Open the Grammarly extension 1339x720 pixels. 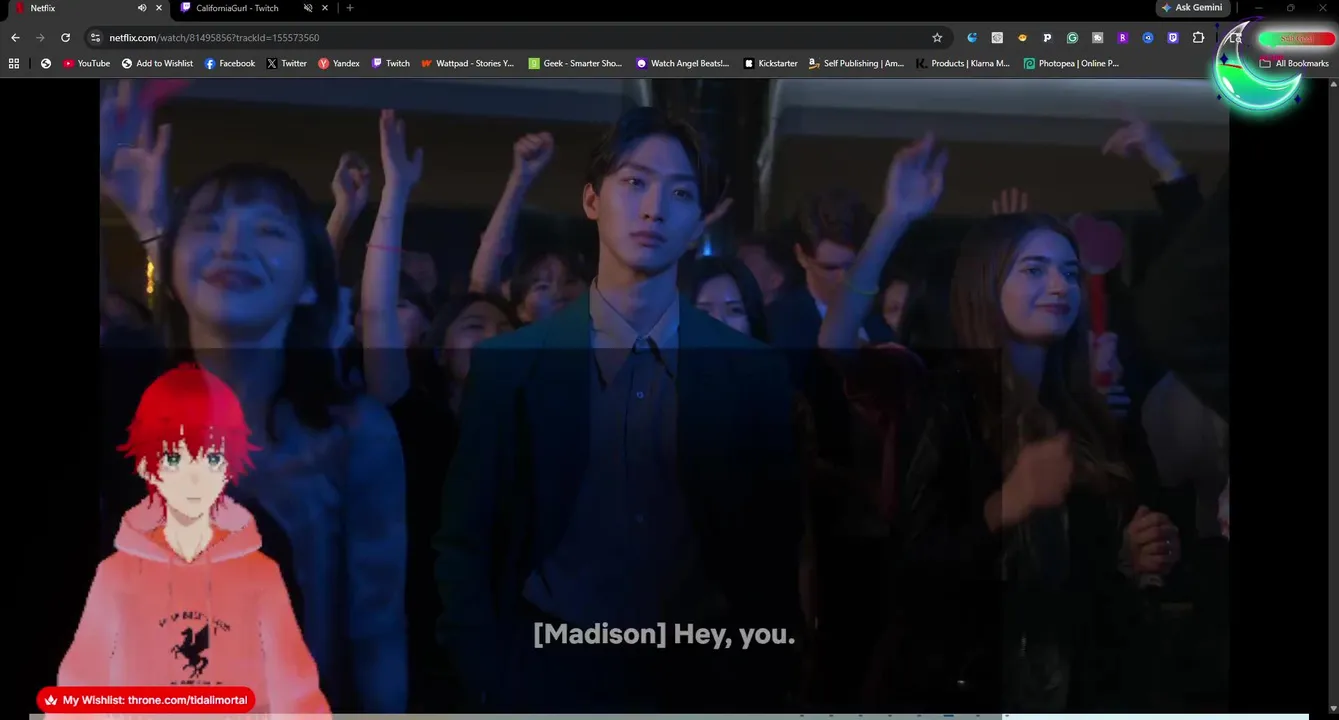tap(1072, 38)
